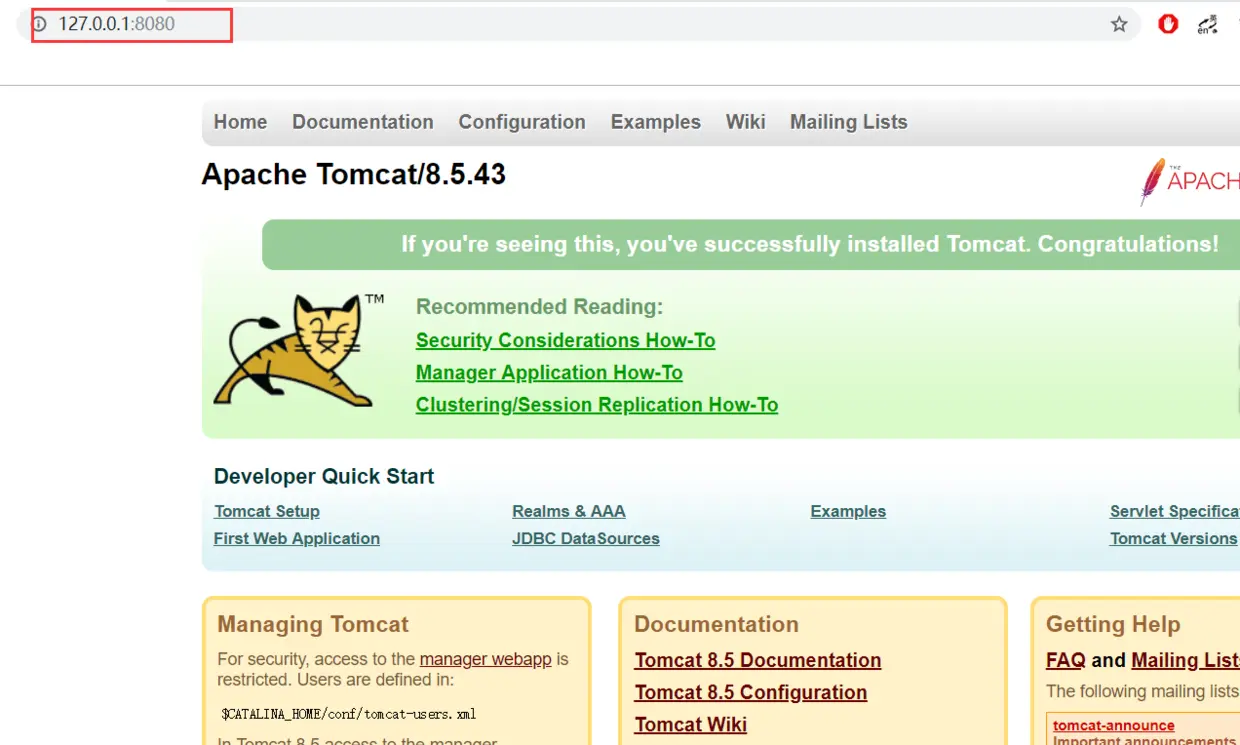
Task: Open the tomcat-announce mailing list link
Action: [1114, 725]
